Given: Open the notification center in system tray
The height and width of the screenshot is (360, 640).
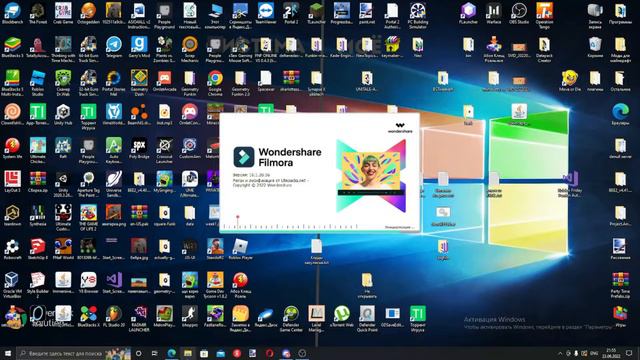Looking at the screenshot, I should [629, 353].
